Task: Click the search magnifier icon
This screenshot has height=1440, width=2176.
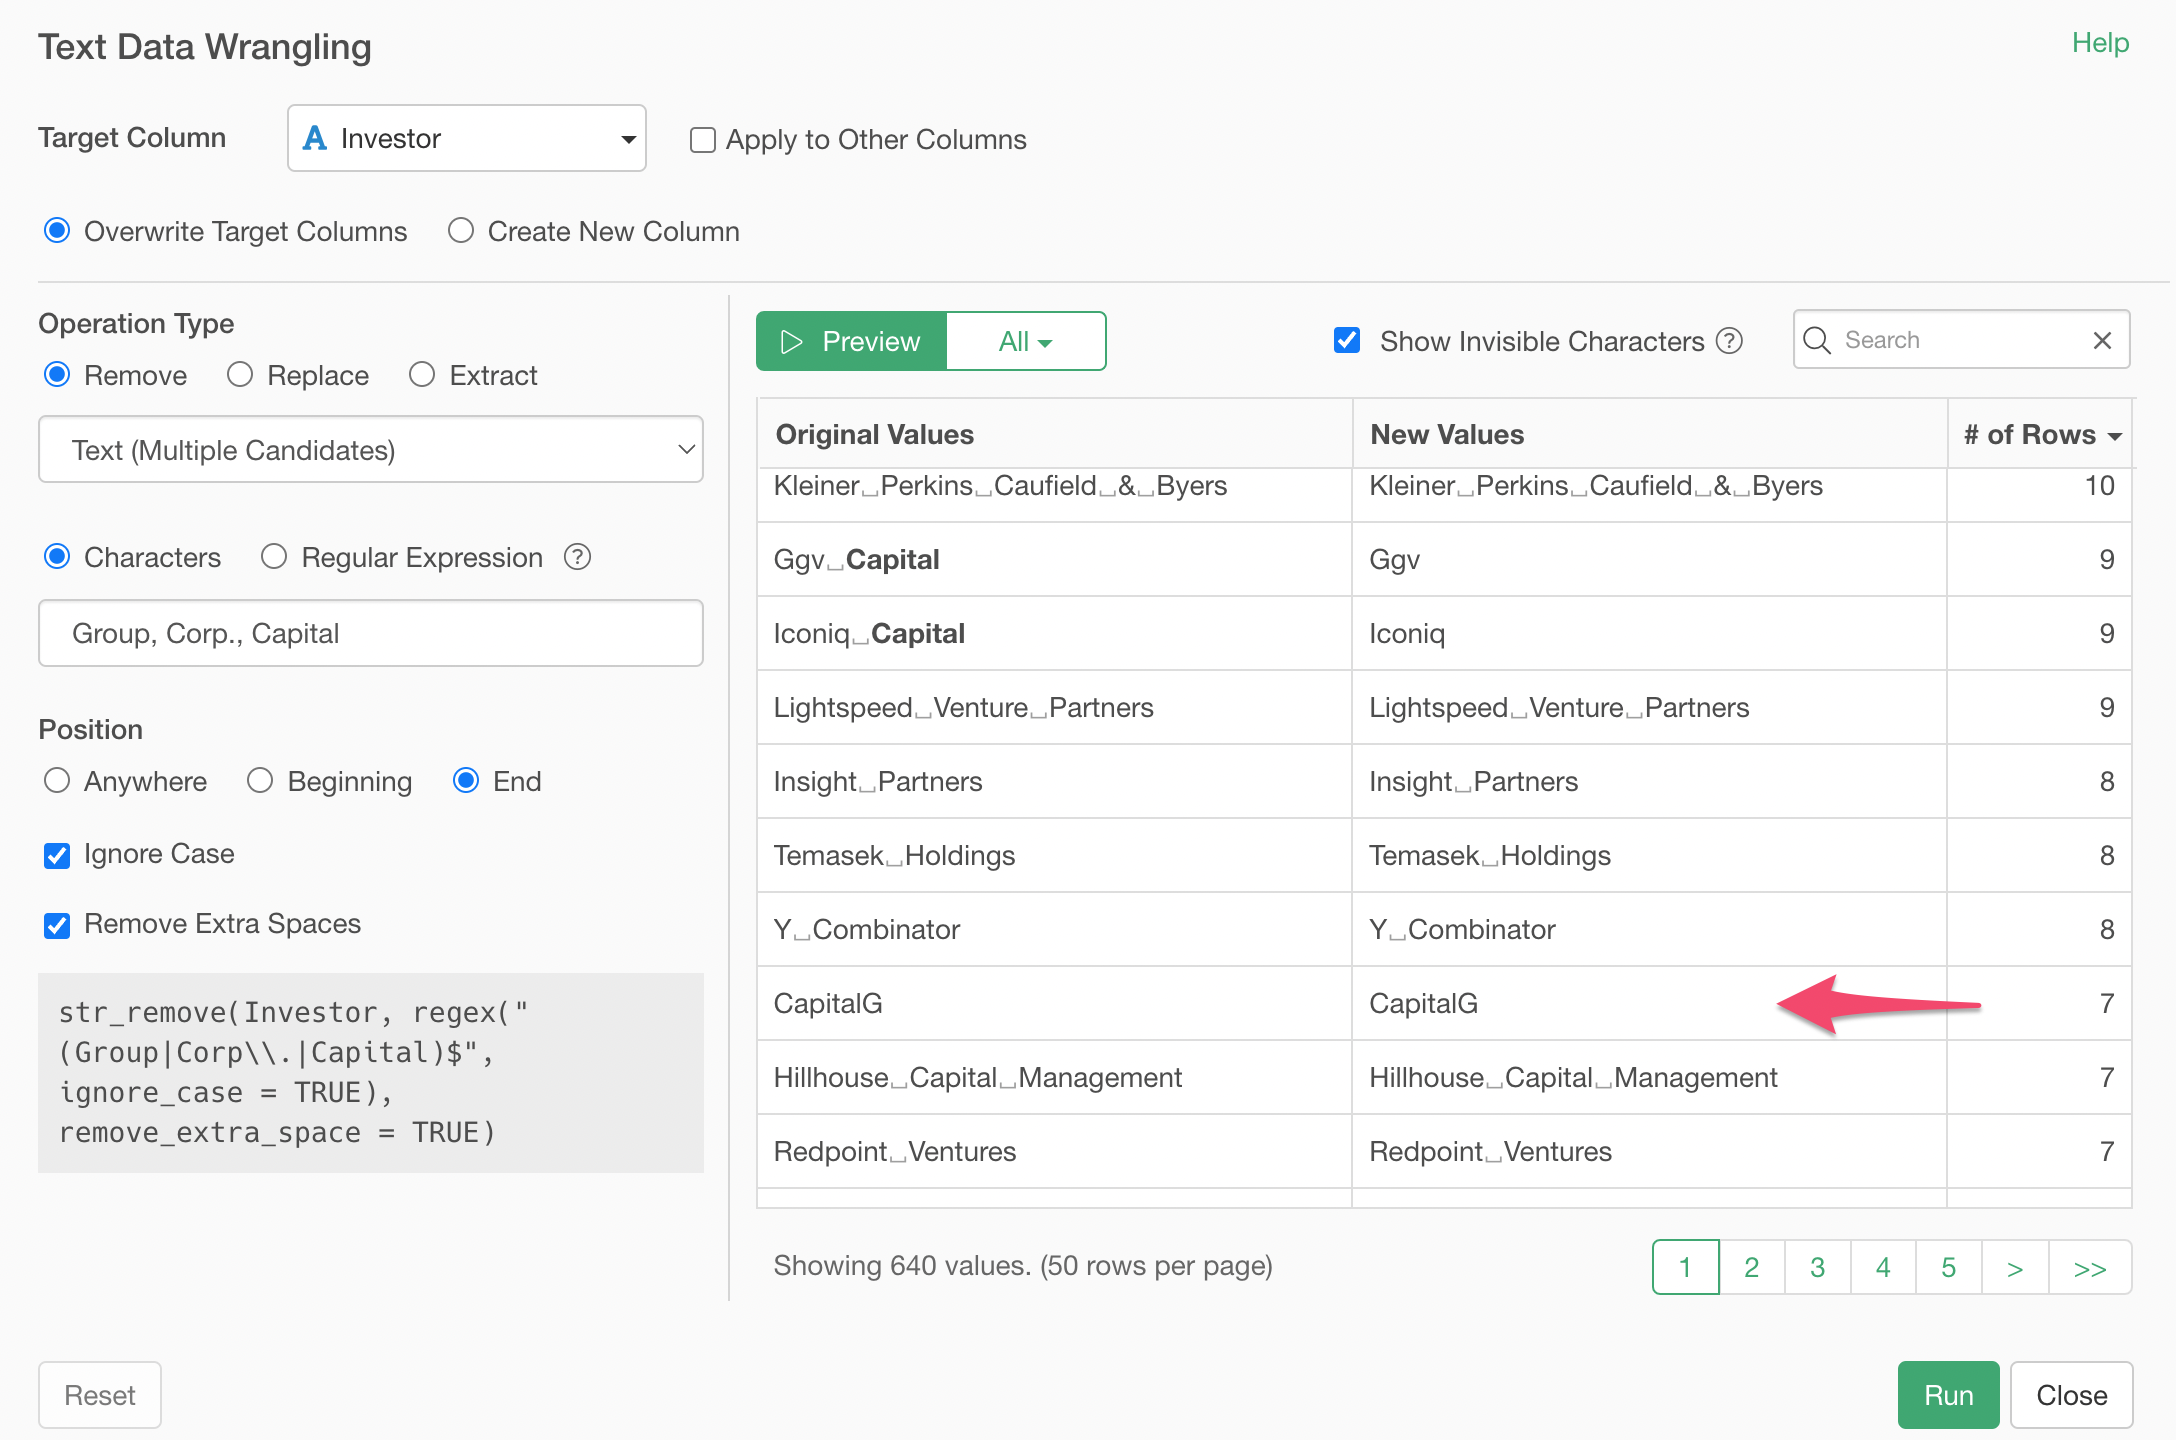Action: pyautogui.click(x=1817, y=340)
